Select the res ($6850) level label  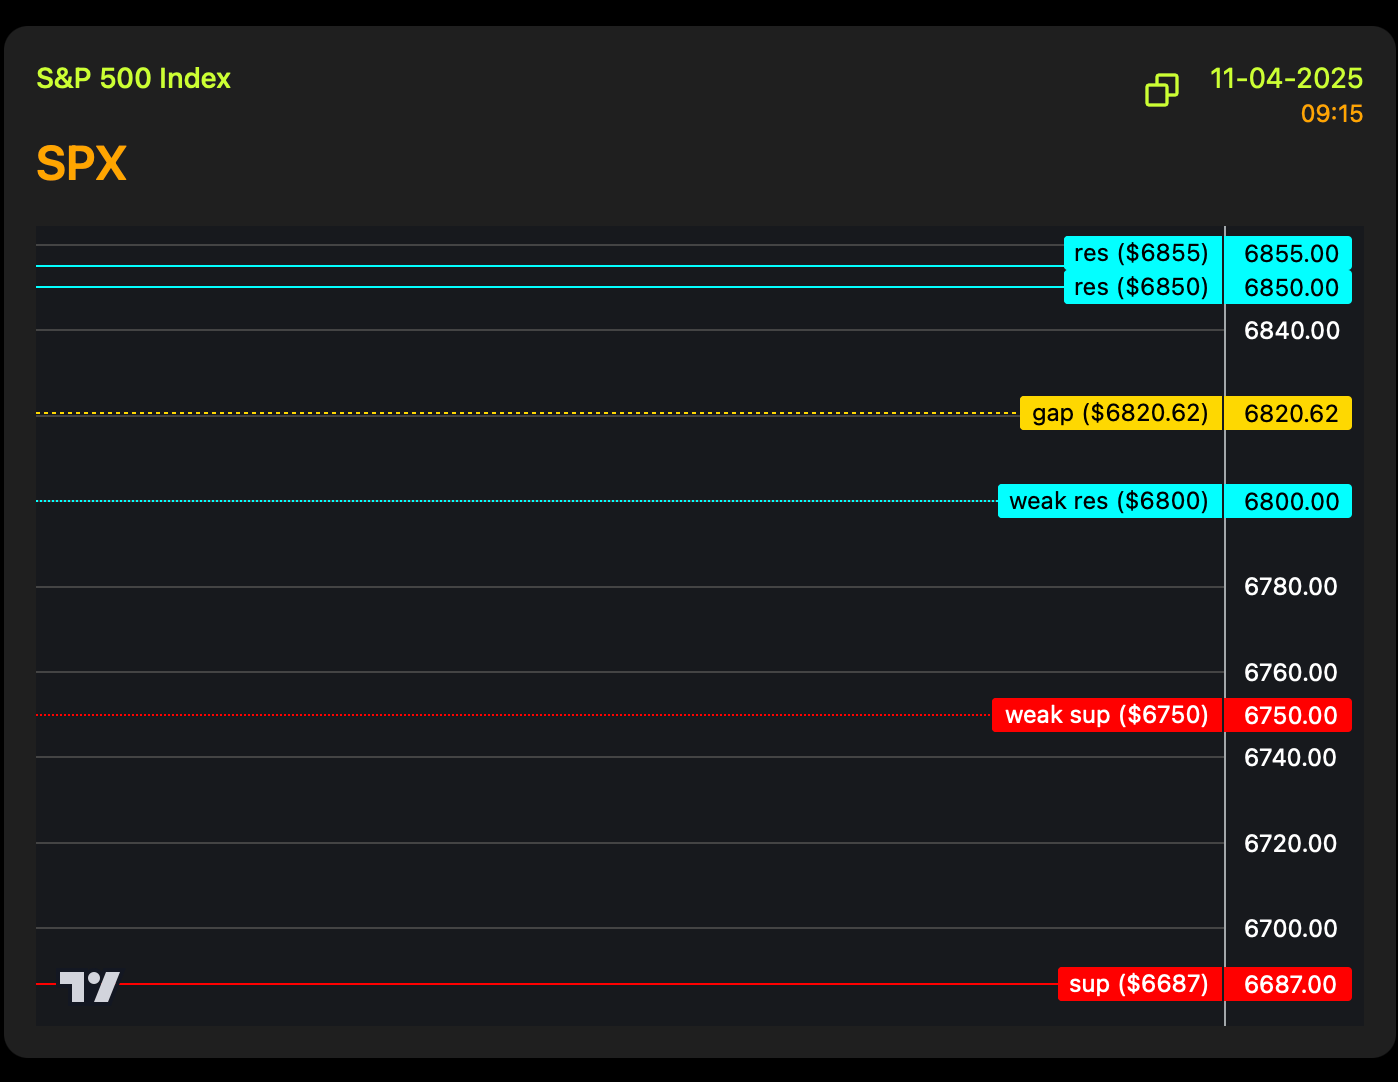pos(1141,288)
